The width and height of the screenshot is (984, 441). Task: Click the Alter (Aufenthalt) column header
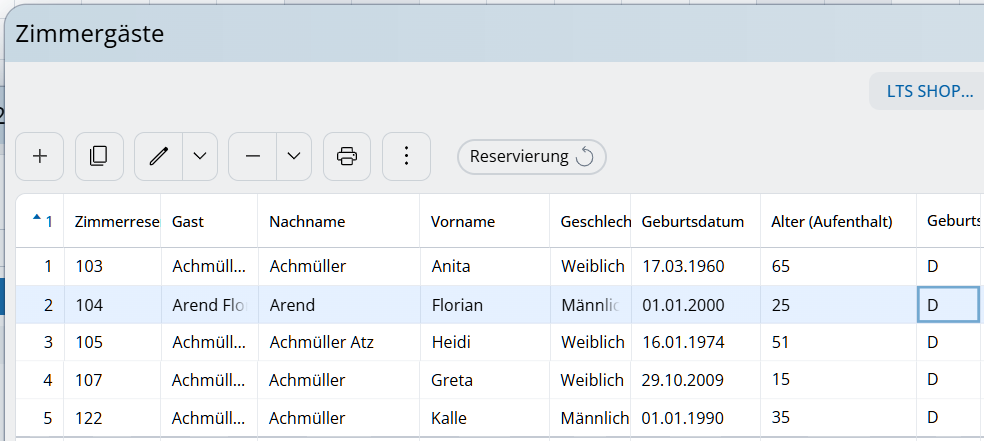coord(832,222)
